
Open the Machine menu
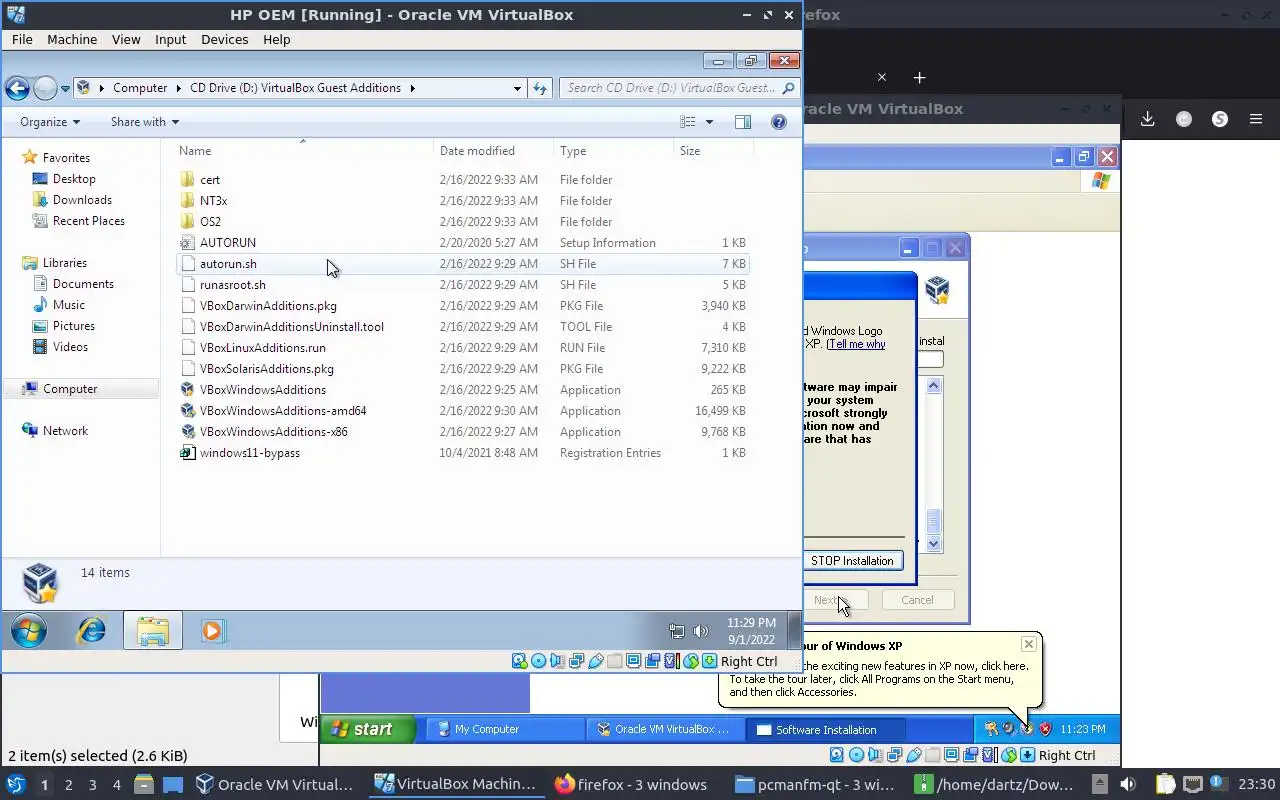tap(72, 39)
